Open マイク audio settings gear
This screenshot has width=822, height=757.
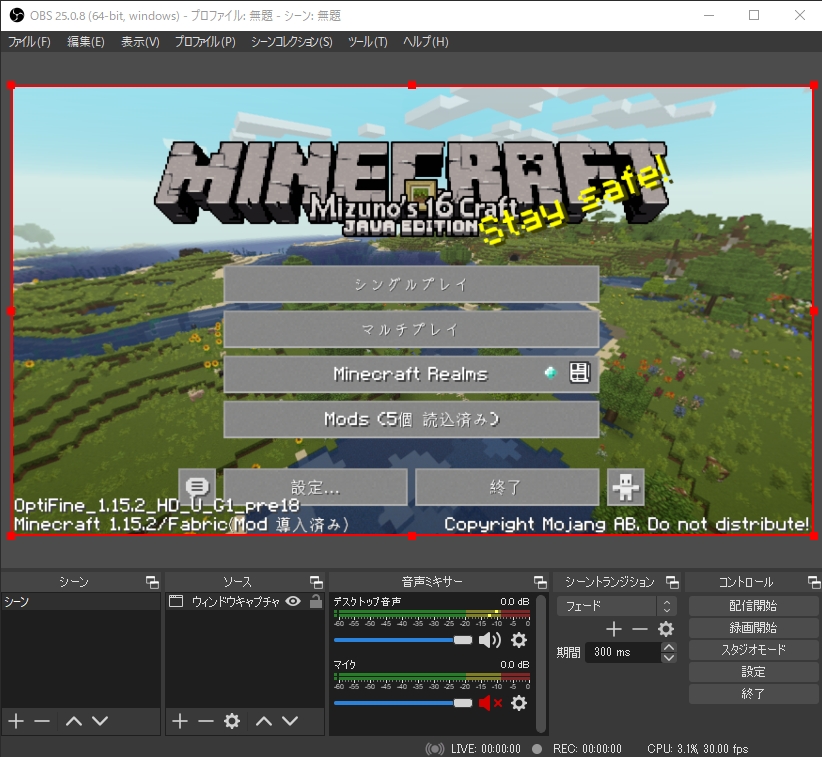pyautogui.click(x=518, y=703)
